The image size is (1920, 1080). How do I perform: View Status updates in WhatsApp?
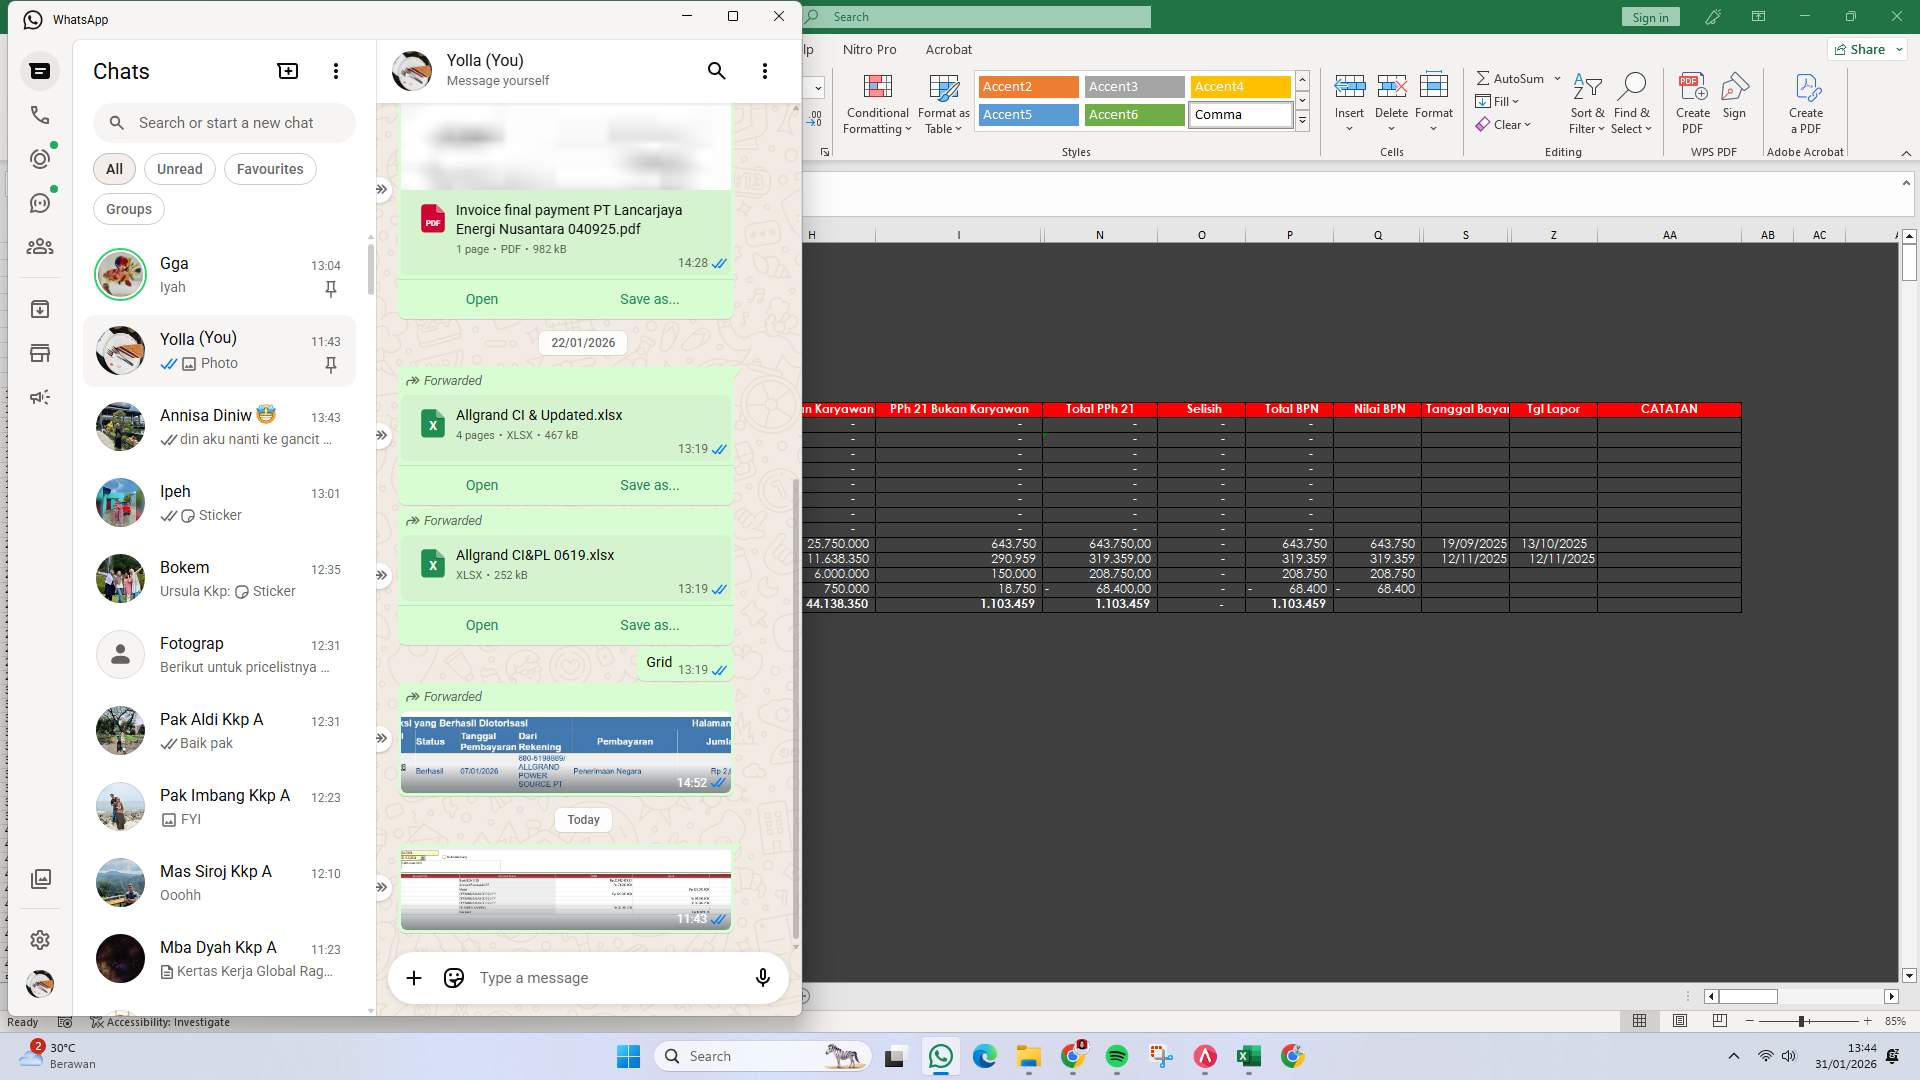(x=40, y=158)
